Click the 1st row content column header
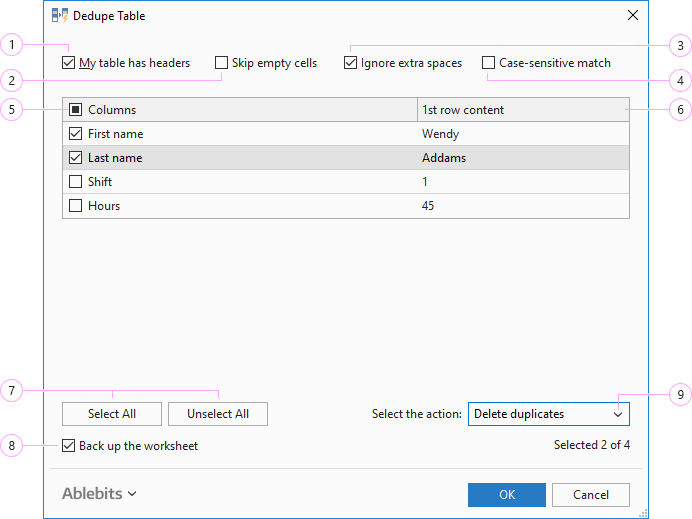 click(523, 109)
